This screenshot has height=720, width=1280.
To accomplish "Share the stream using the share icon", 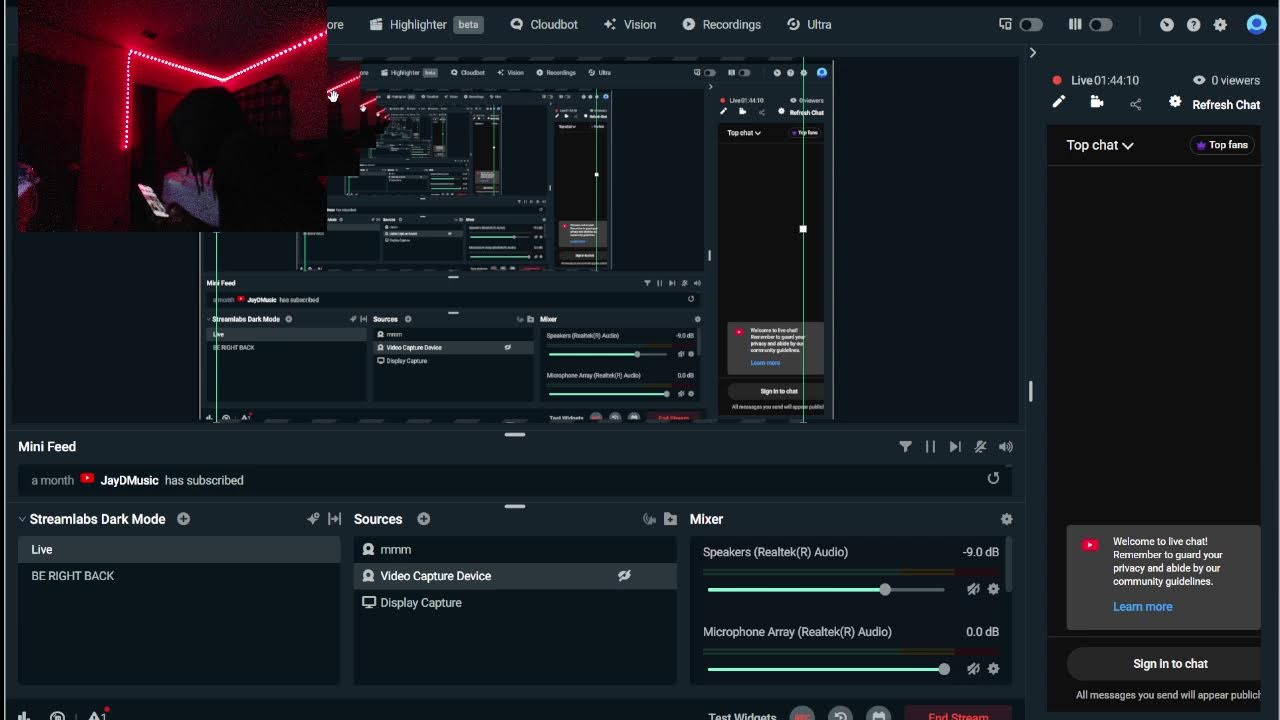I will [1135, 103].
